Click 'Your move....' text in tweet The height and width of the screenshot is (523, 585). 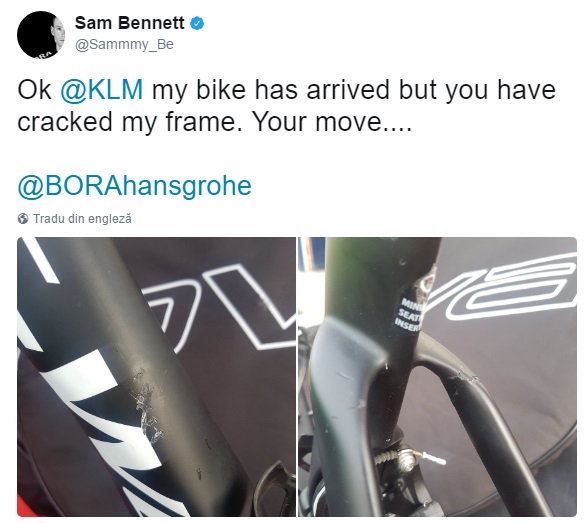[x=331, y=122]
